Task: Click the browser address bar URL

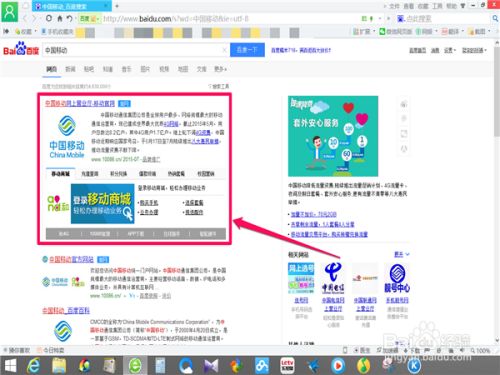Action: pyautogui.click(x=176, y=19)
